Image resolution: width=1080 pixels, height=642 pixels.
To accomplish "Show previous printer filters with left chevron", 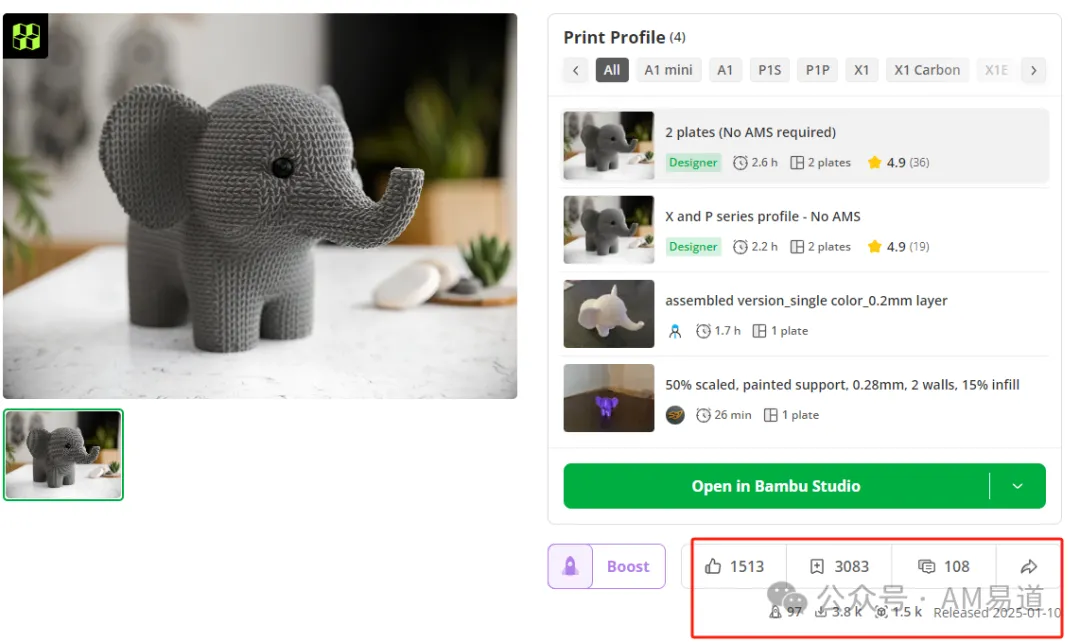I will pyautogui.click(x=575, y=70).
